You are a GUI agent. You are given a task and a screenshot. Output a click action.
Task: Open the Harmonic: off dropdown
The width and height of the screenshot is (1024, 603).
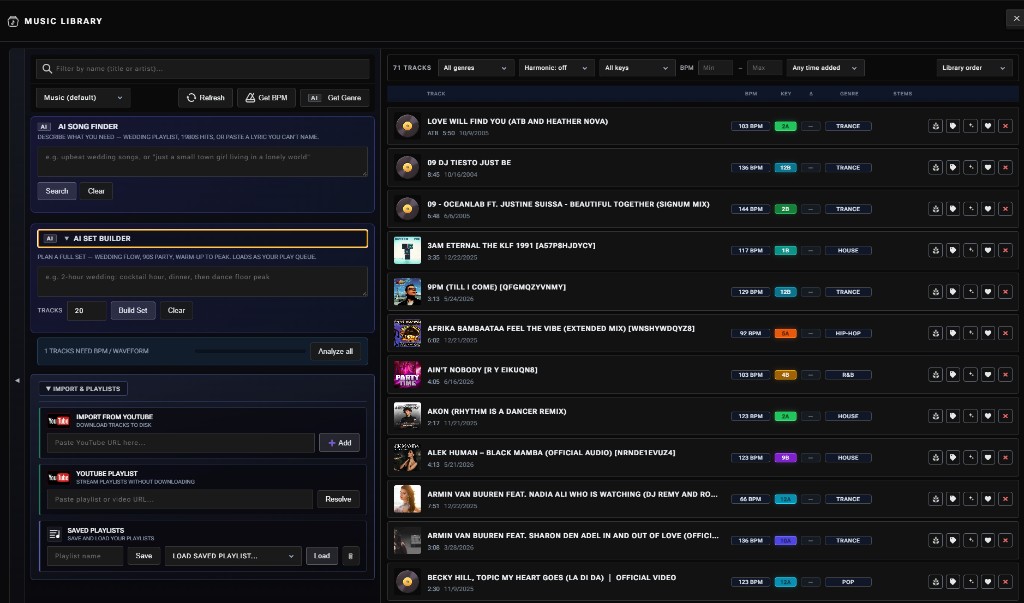tap(556, 68)
